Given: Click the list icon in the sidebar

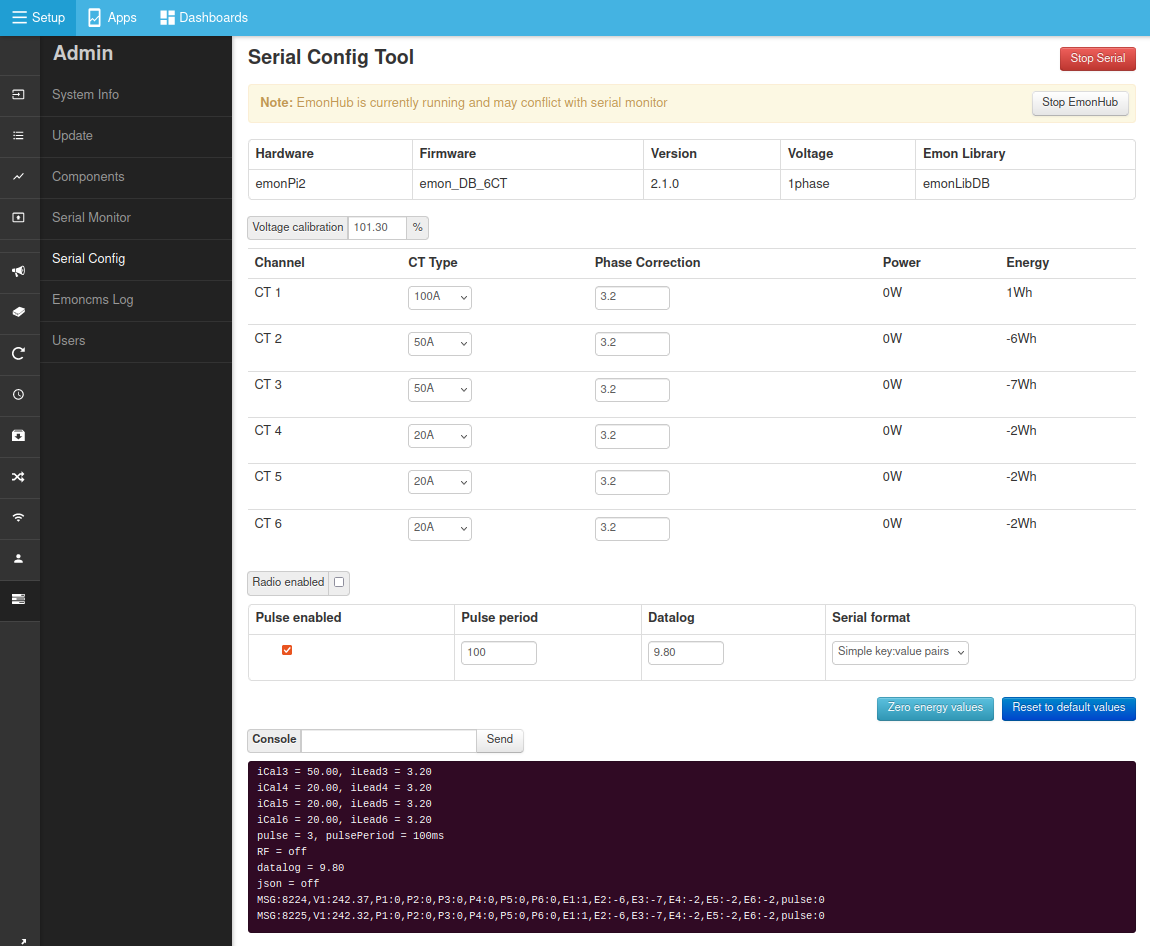Looking at the screenshot, I should pyautogui.click(x=18, y=136).
